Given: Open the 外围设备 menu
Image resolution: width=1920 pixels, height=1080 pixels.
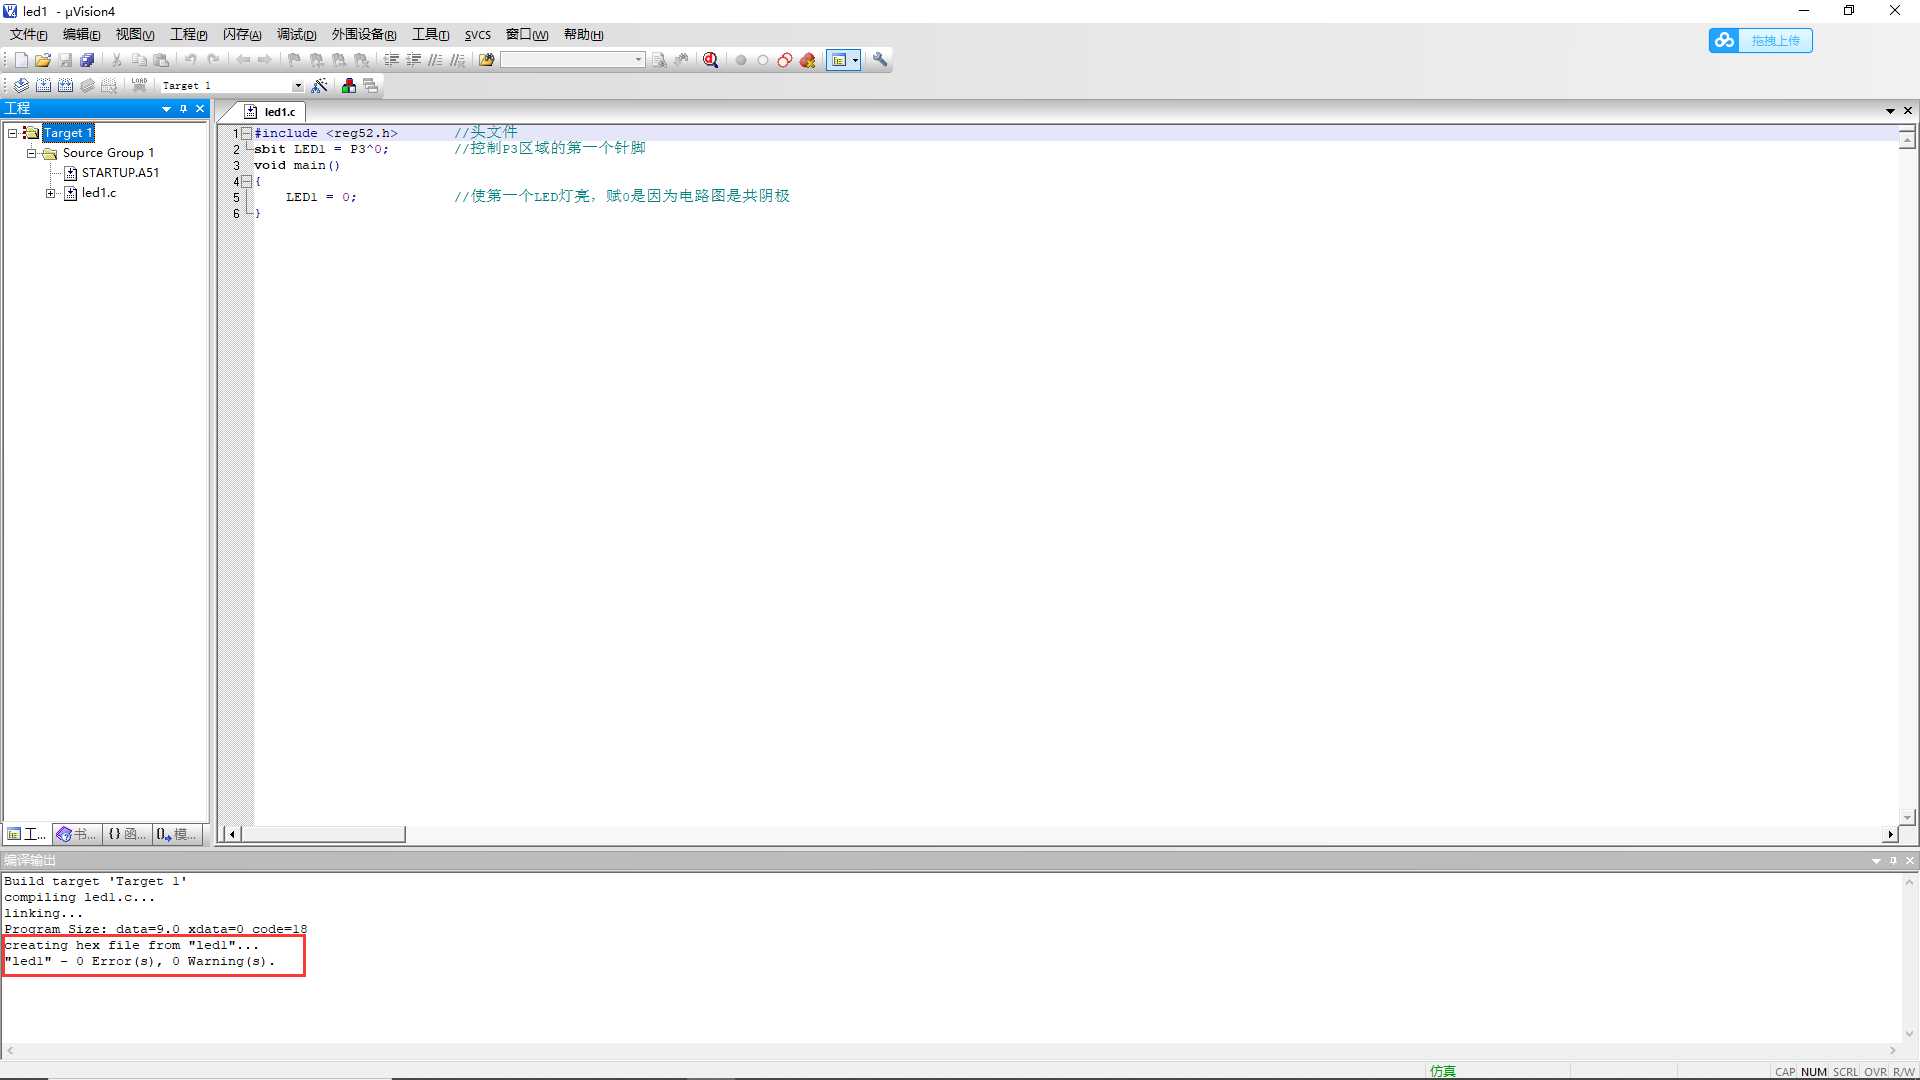Looking at the screenshot, I should coord(364,34).
